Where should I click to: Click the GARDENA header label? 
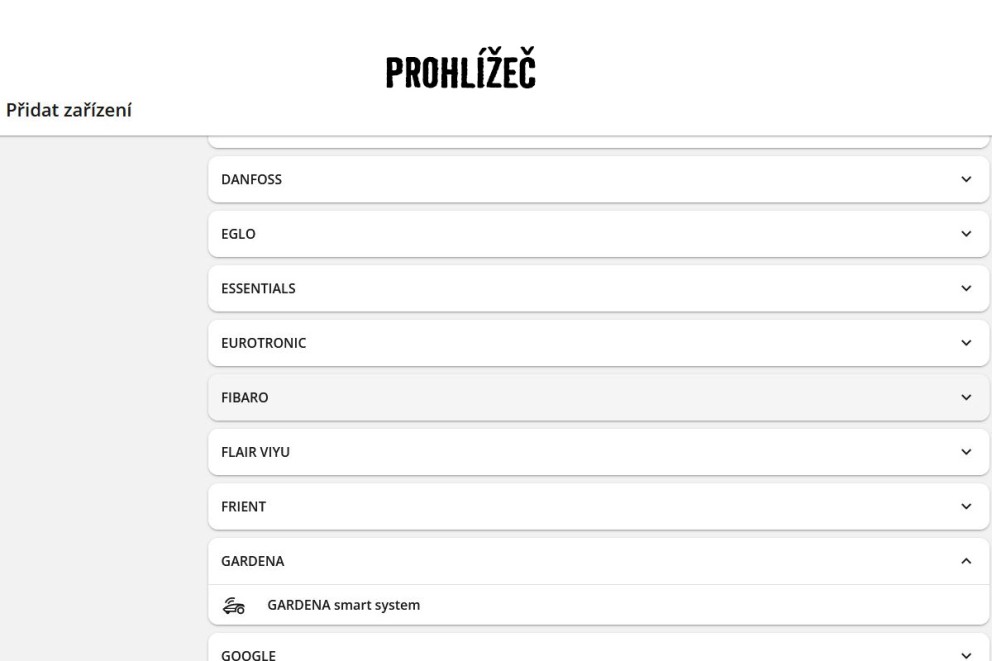click(x=252, y=561)
